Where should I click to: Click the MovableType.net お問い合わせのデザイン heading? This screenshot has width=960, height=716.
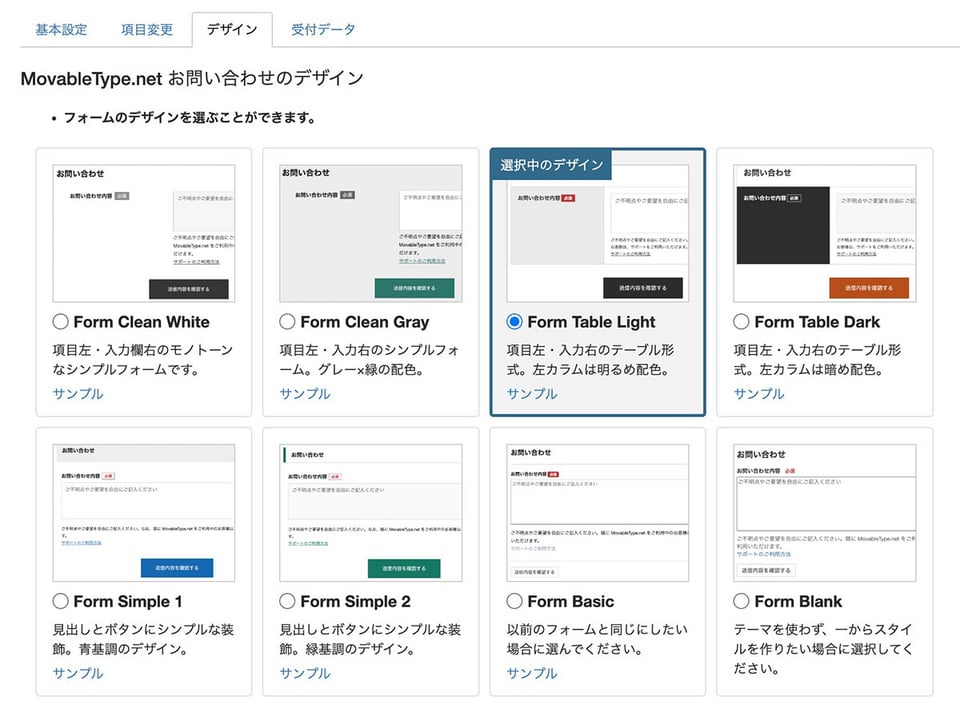(x=192, y=79)
